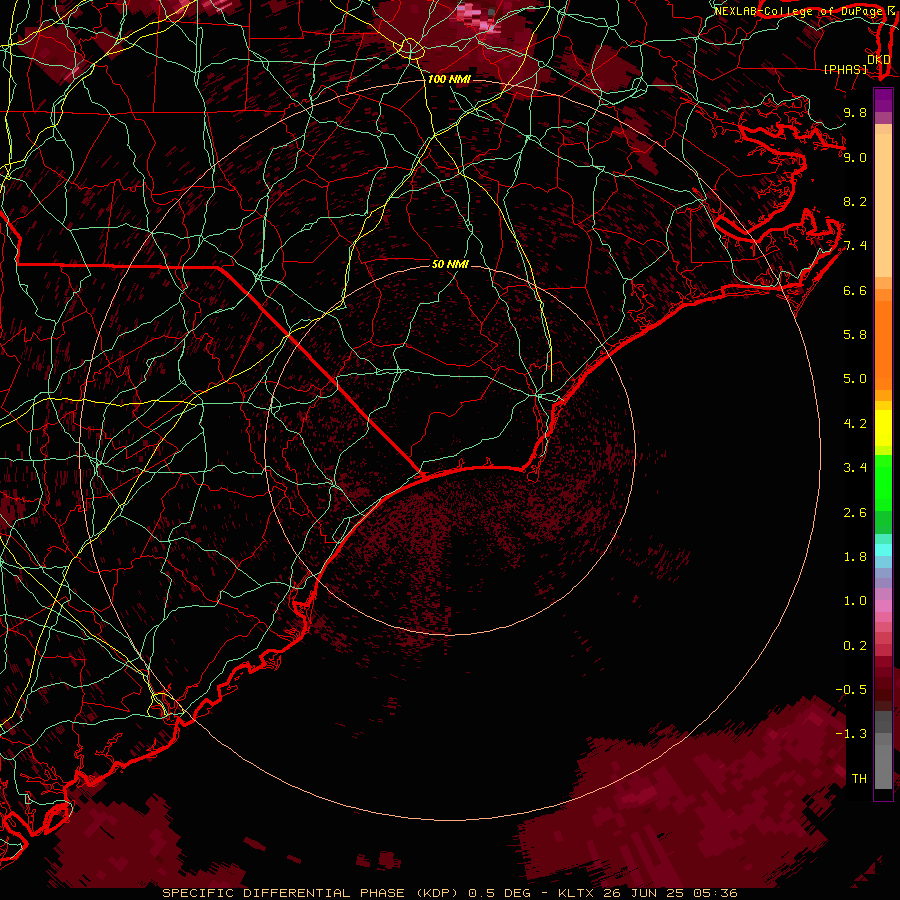Click the 1.8 color scale value
900x900 pixels.
[855, 557]
